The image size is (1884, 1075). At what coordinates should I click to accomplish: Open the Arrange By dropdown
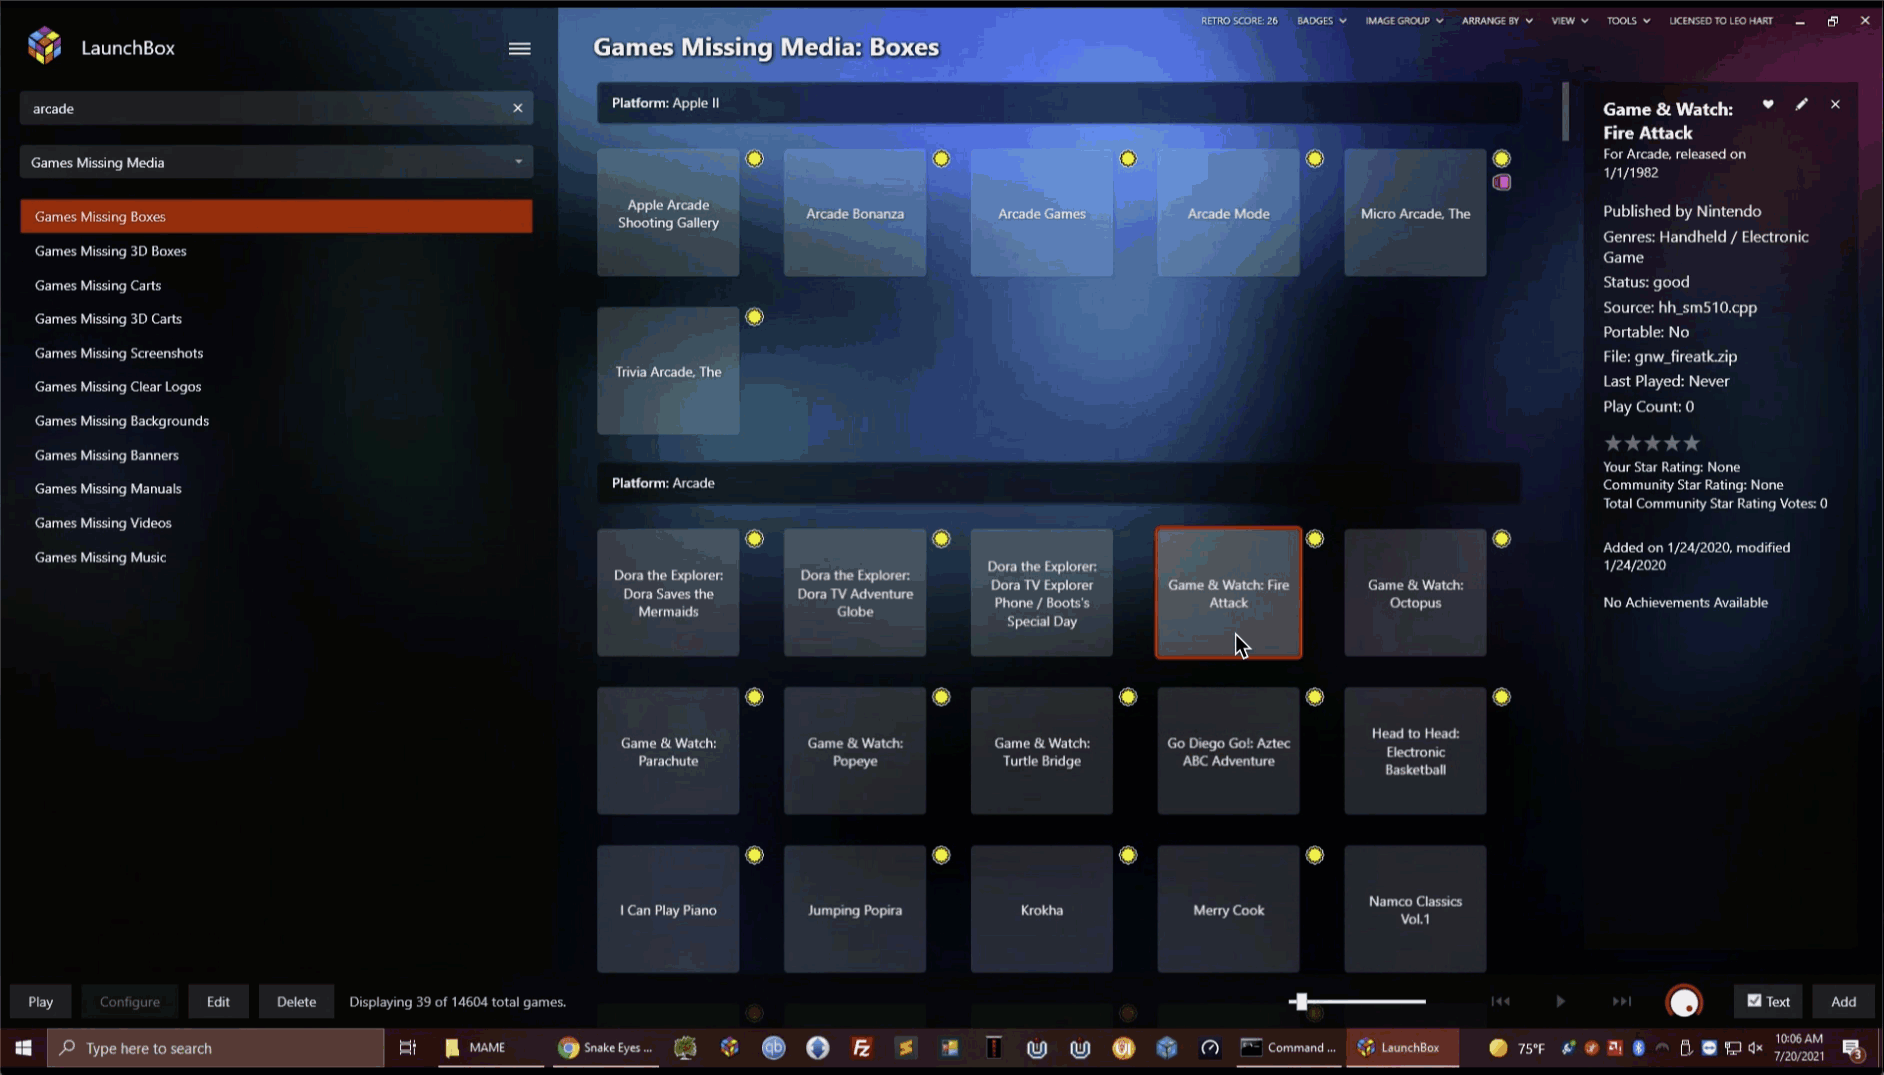tap(1496, 21)
